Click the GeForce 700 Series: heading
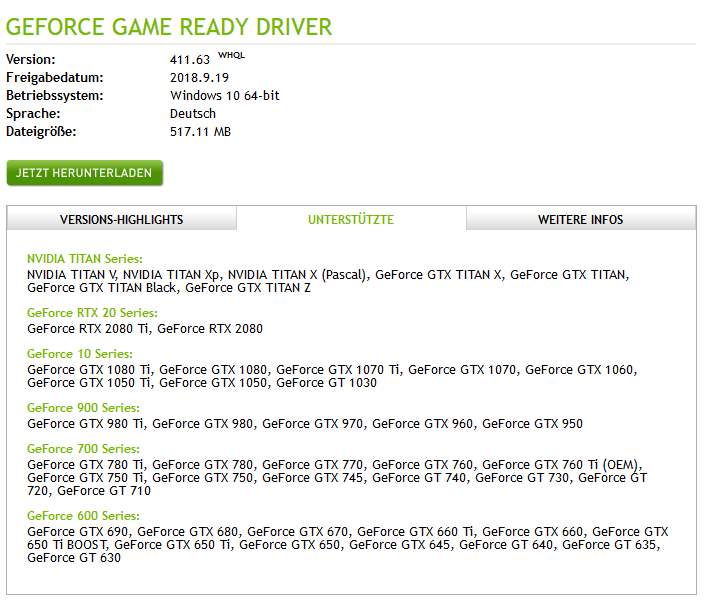The width and height of the screenshot is (717, 611). pyautogui.click(x=83, y=449)
